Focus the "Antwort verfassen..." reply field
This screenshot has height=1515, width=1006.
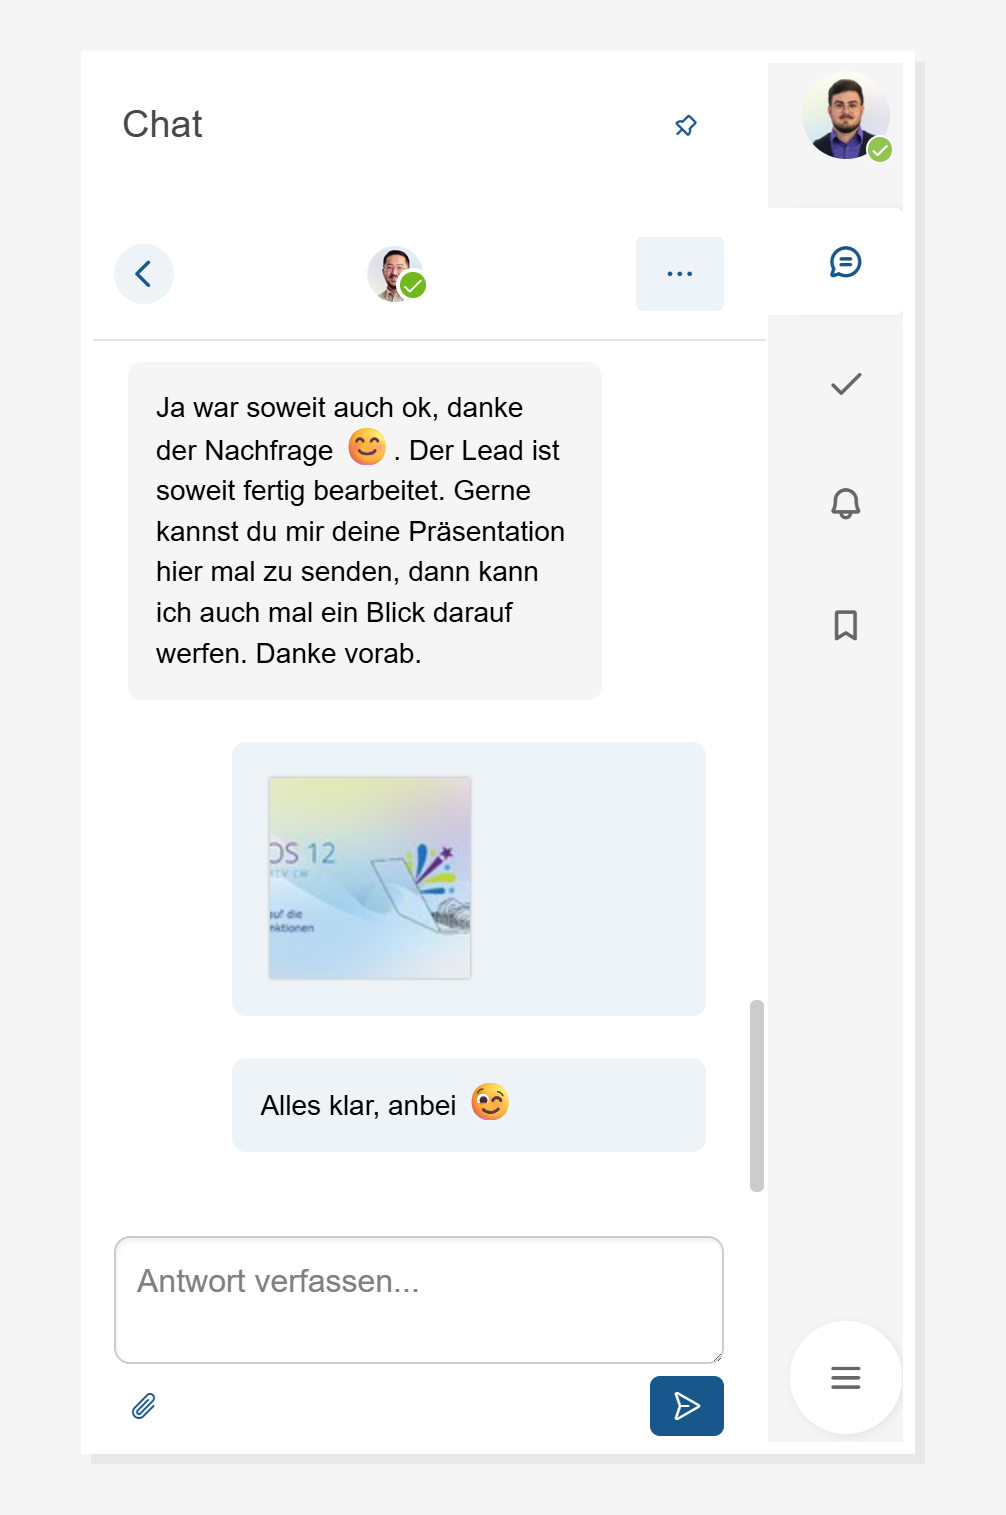(419, 1300)
